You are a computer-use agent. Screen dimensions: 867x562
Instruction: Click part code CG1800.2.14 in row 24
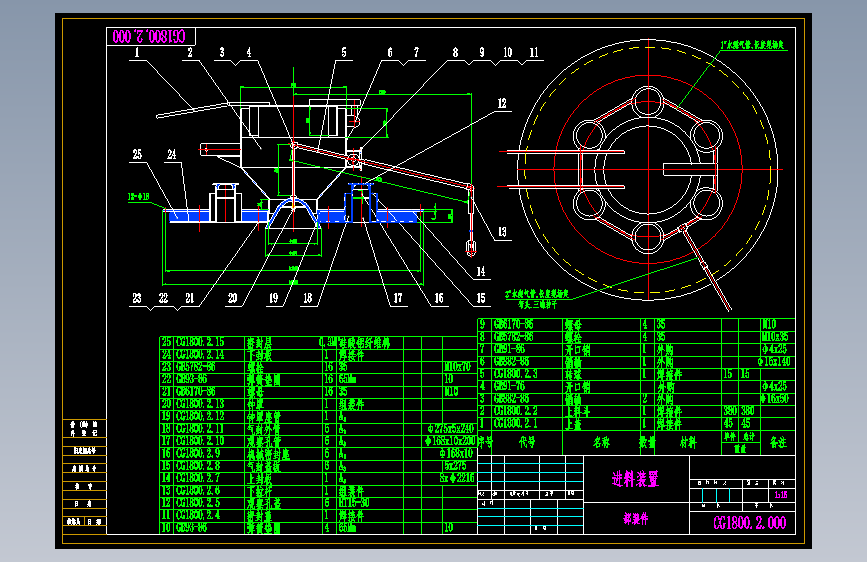tap(200, 355)
